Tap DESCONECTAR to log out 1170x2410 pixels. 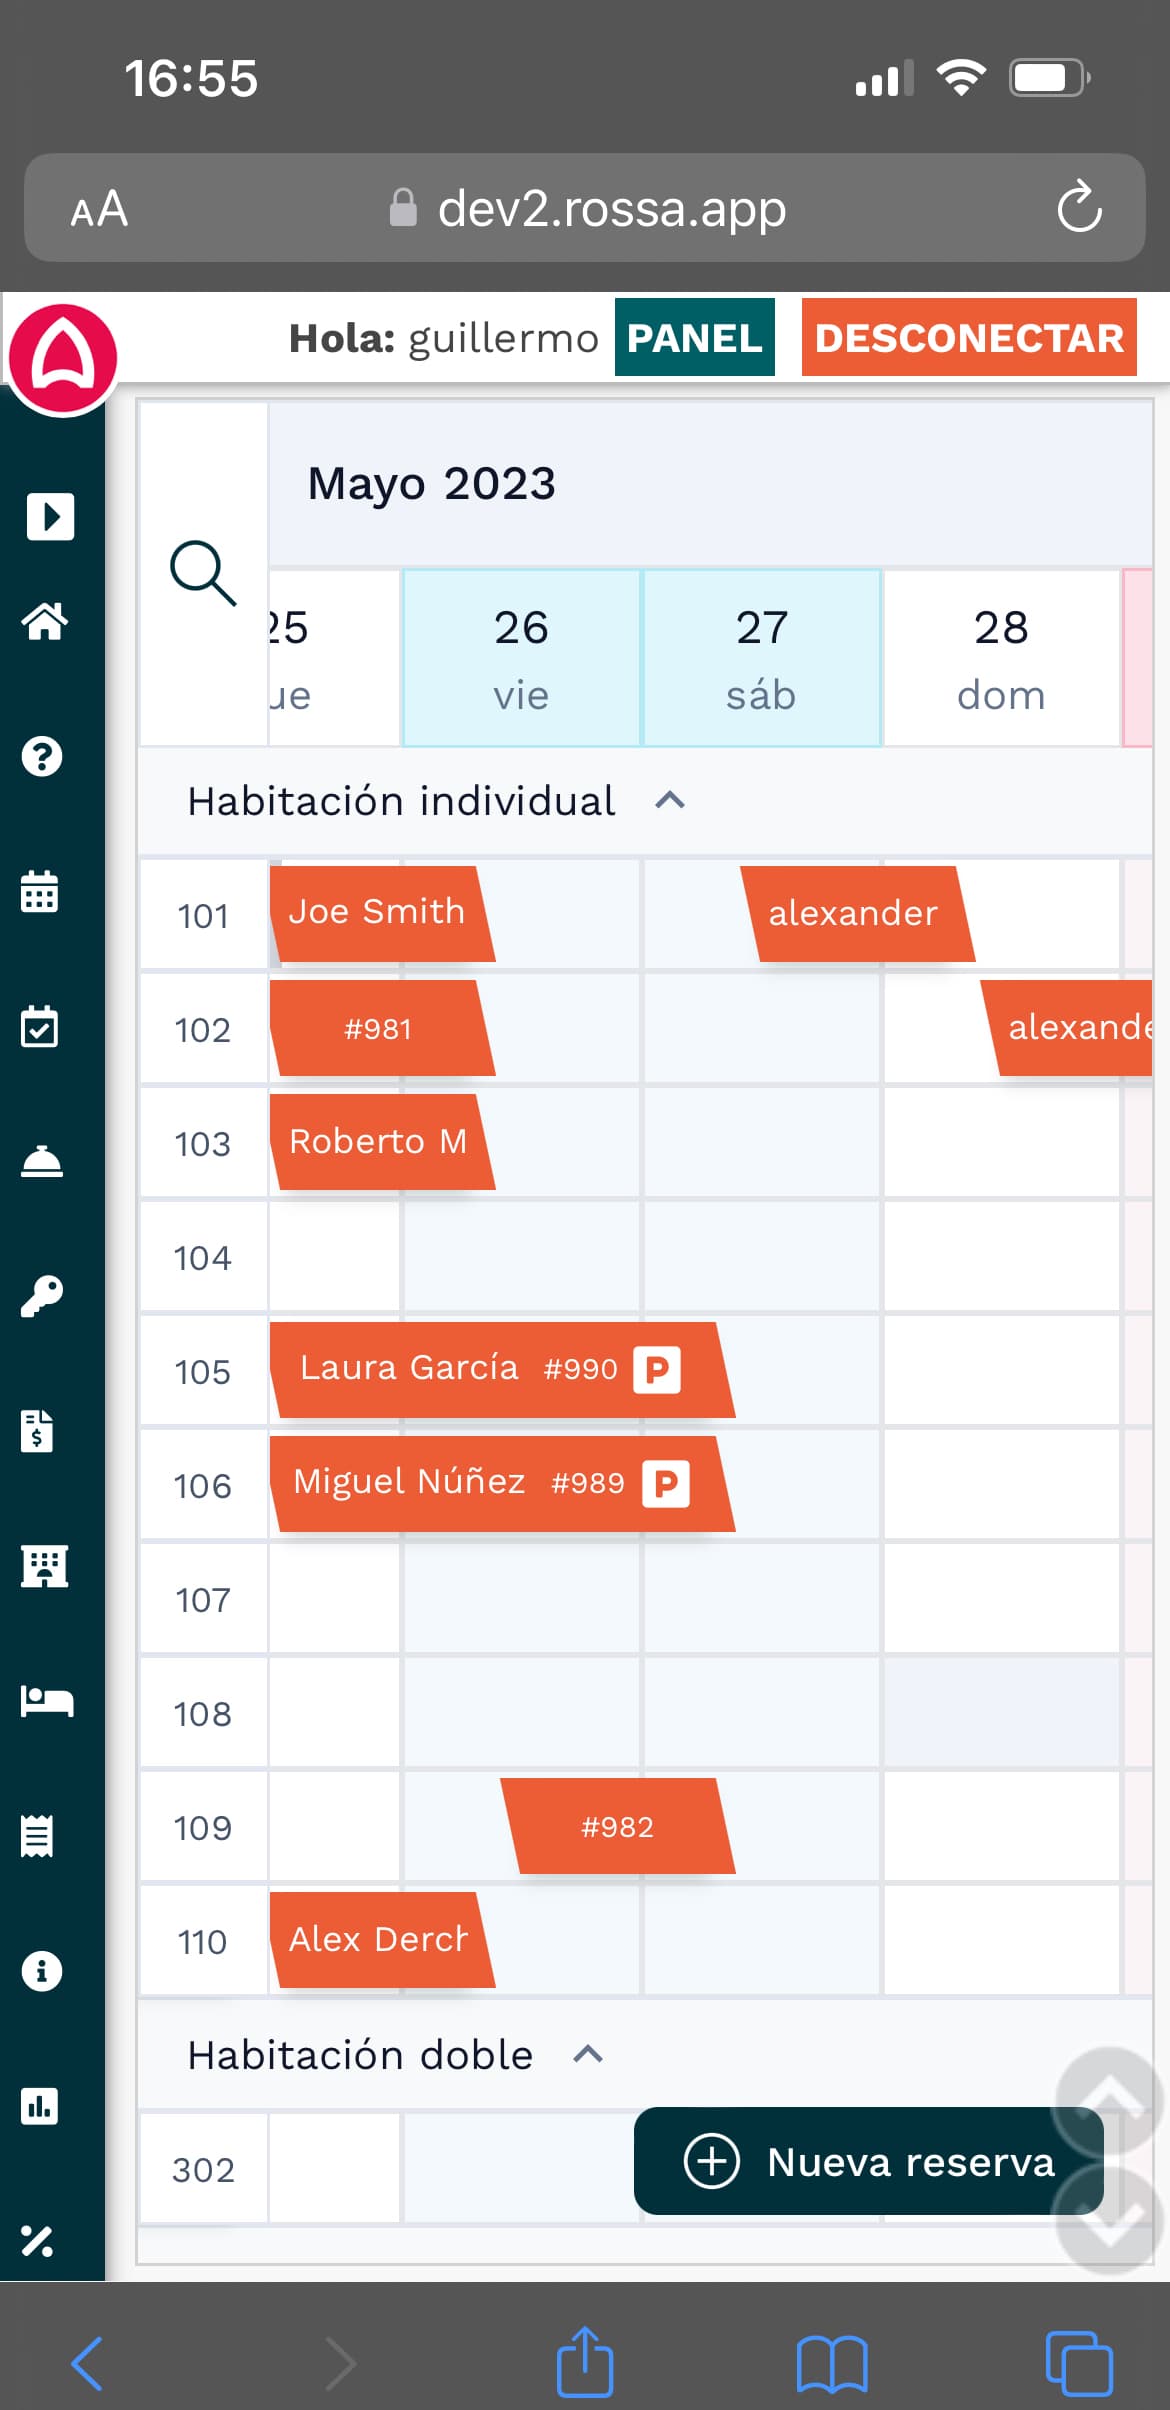[x=967, y=338]
